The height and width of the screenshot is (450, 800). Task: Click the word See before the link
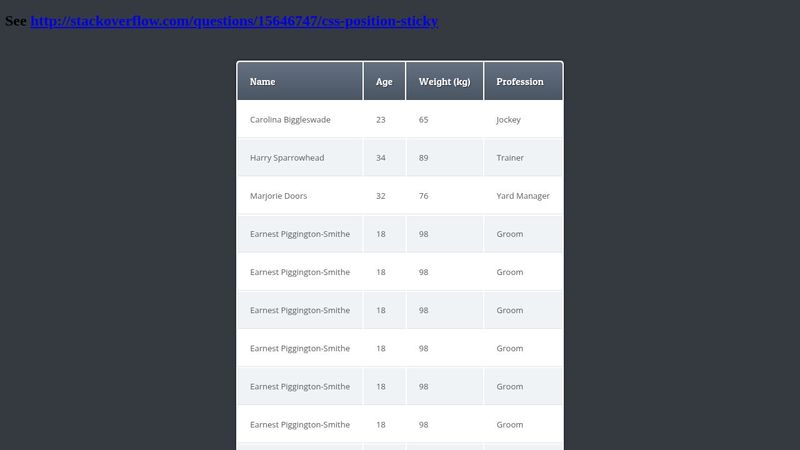tap(16, 21)
